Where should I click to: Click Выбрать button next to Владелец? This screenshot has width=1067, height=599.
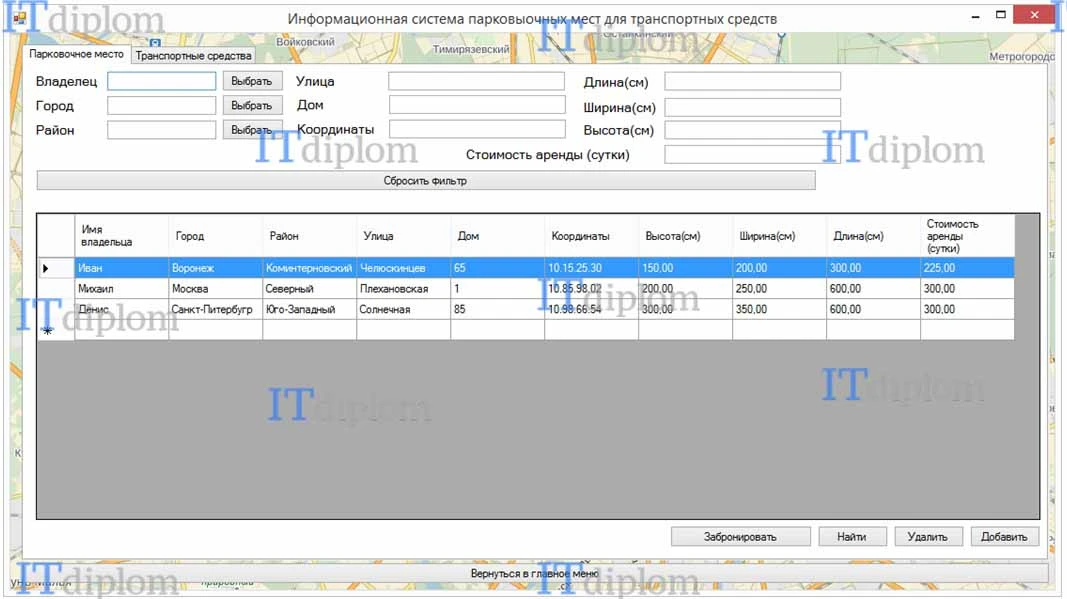[x=252, y=81]
